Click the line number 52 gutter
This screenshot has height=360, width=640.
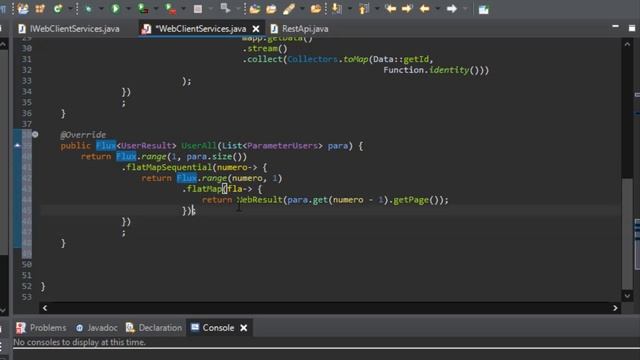pos(27,286)
